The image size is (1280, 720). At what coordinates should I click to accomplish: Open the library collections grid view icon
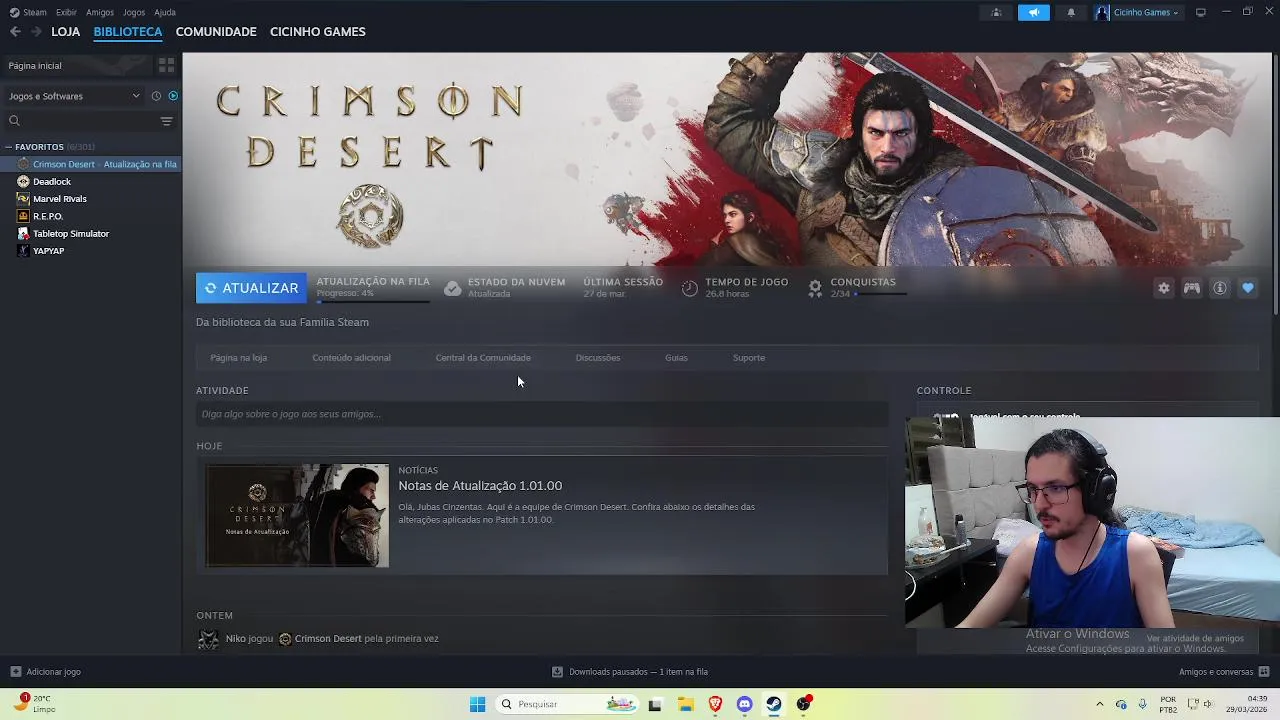(166, 65)
